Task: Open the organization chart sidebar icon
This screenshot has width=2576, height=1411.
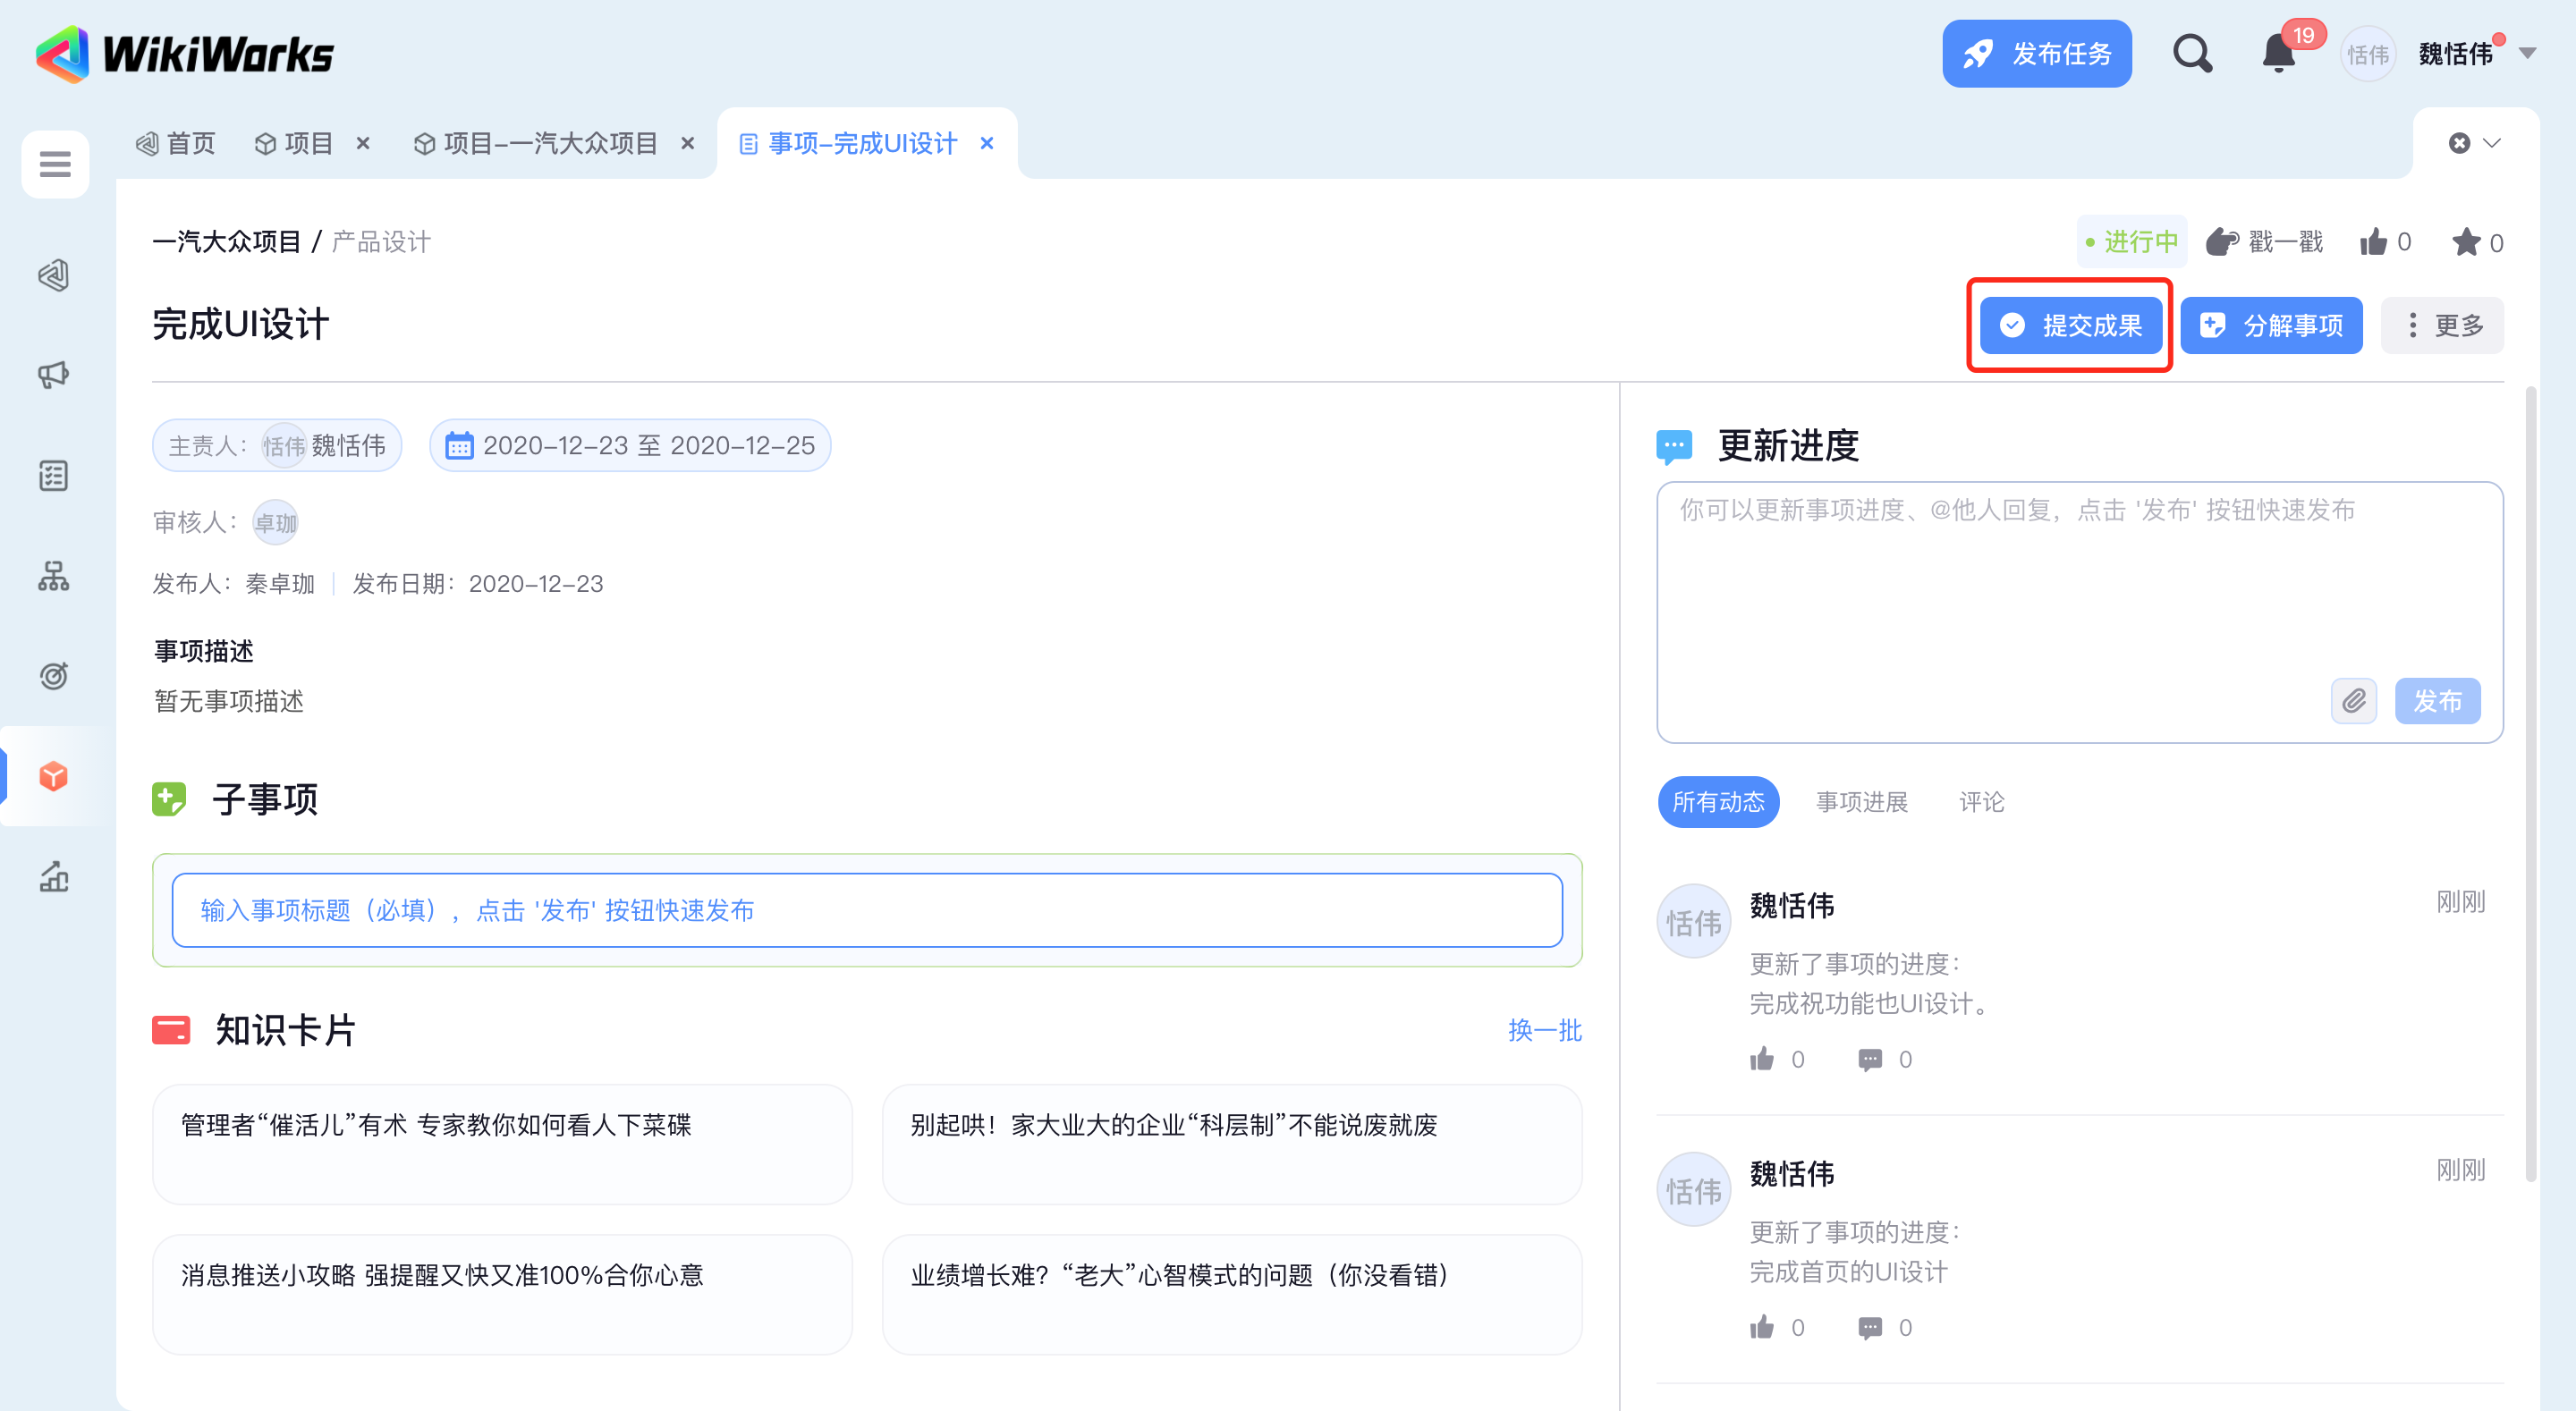Action: point(54,575)
